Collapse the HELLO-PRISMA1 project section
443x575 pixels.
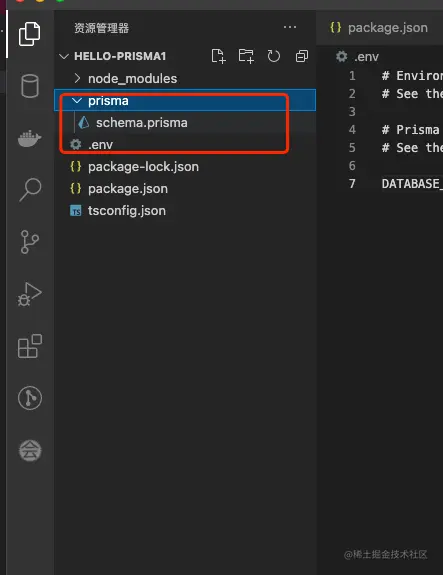113,56
